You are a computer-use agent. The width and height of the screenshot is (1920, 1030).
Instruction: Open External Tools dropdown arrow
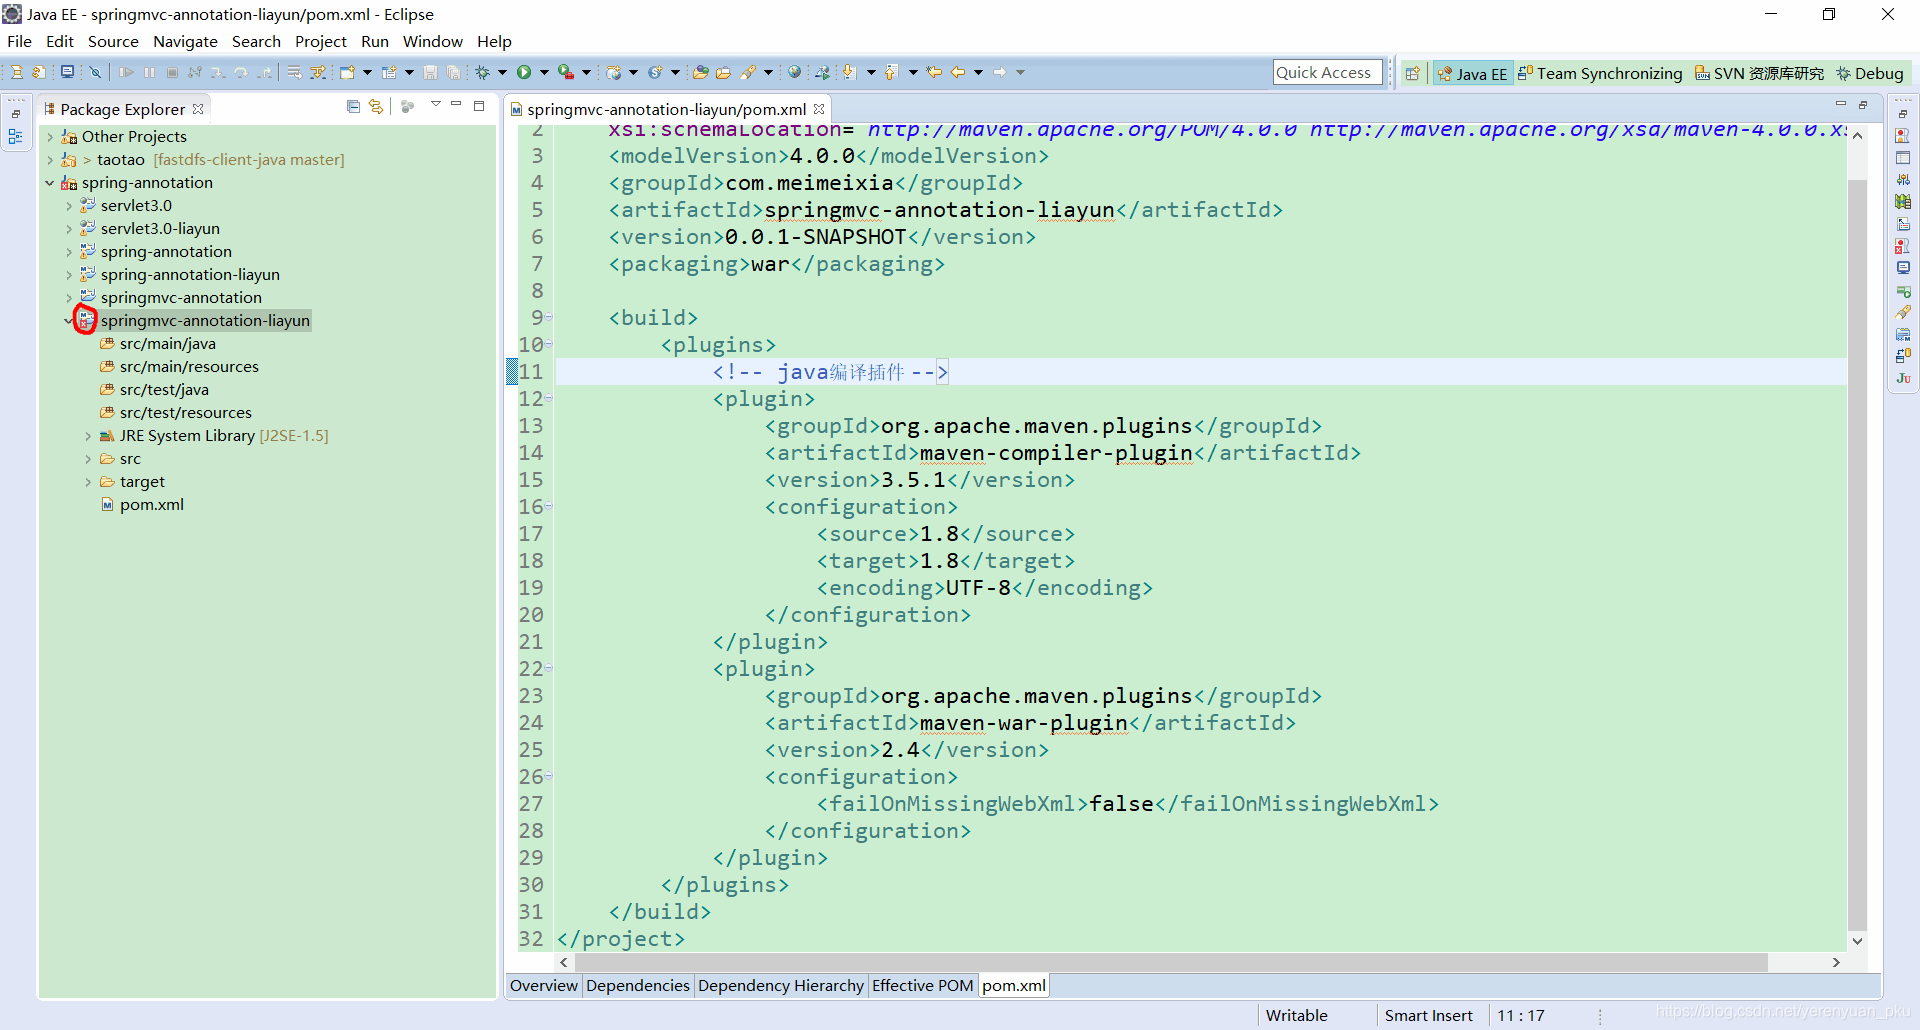[x=586, y=72]
